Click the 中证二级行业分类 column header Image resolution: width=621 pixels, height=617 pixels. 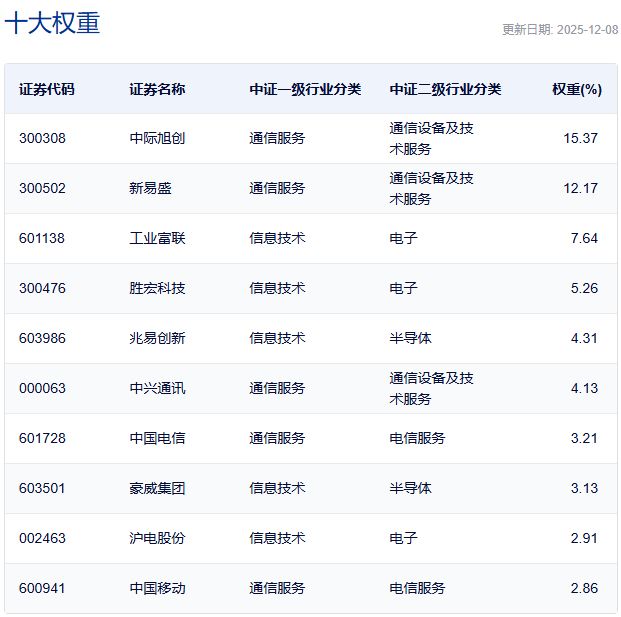point(445,89)
